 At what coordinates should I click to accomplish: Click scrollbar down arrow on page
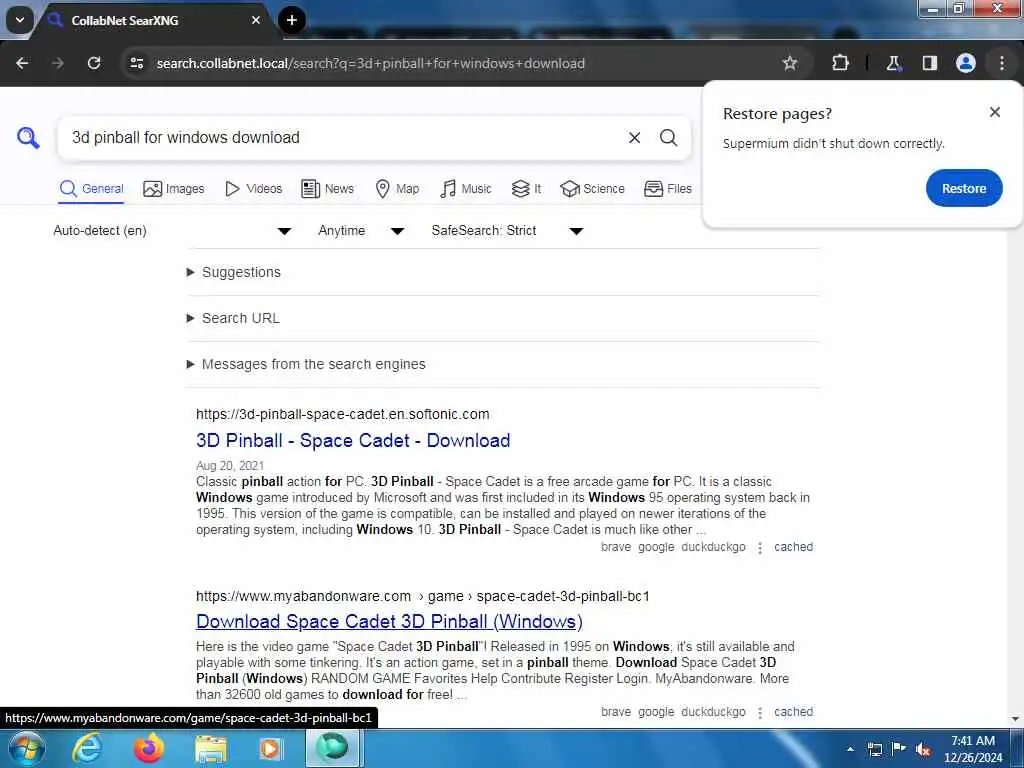pyautogui.click(x=1015, y=719)
